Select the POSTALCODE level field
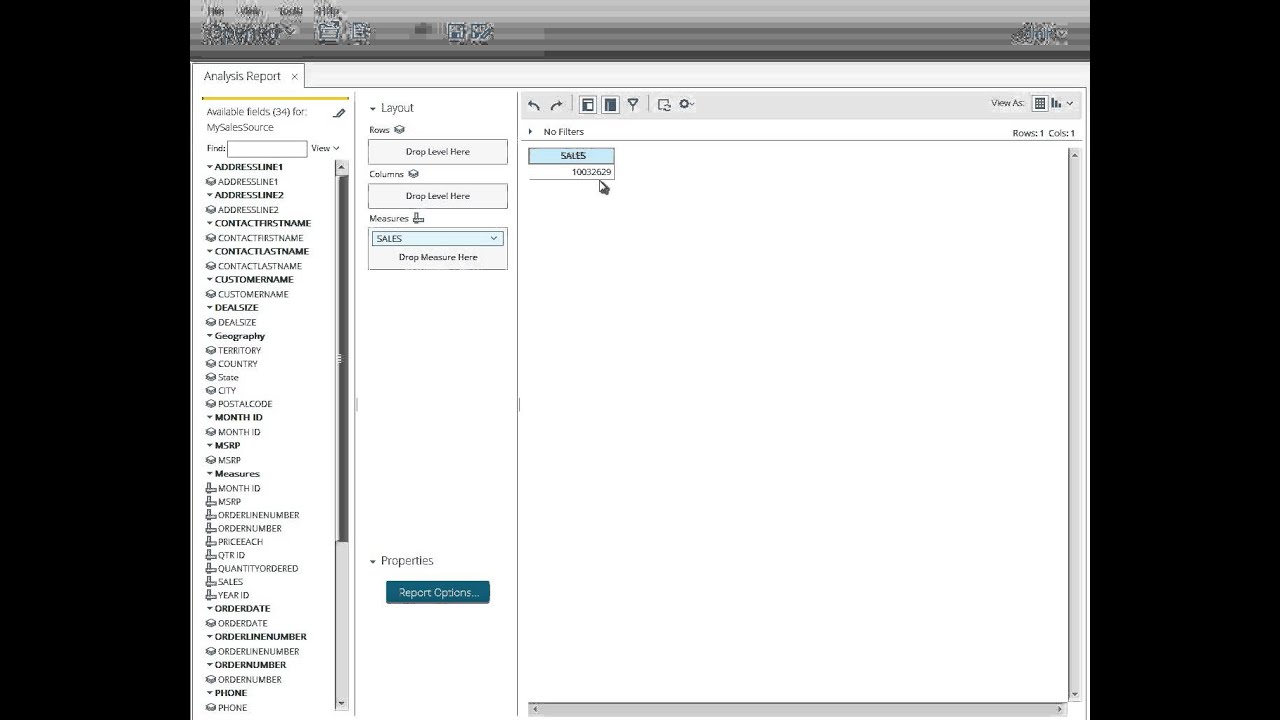The height and width of the screenshot is (720, 1280). (x=245, y=404)
